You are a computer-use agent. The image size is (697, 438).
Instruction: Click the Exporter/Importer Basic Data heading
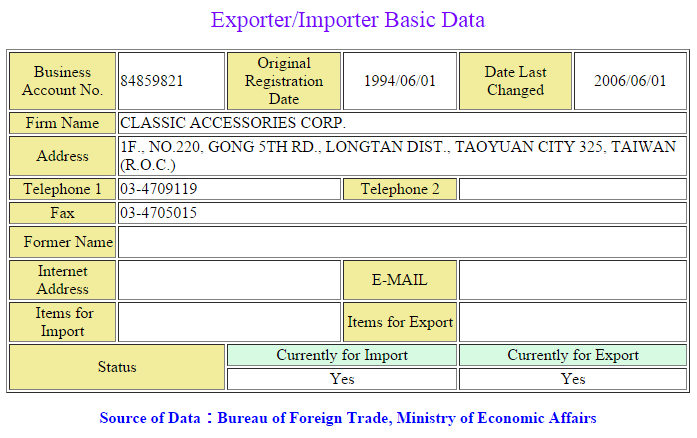[348, 20]
